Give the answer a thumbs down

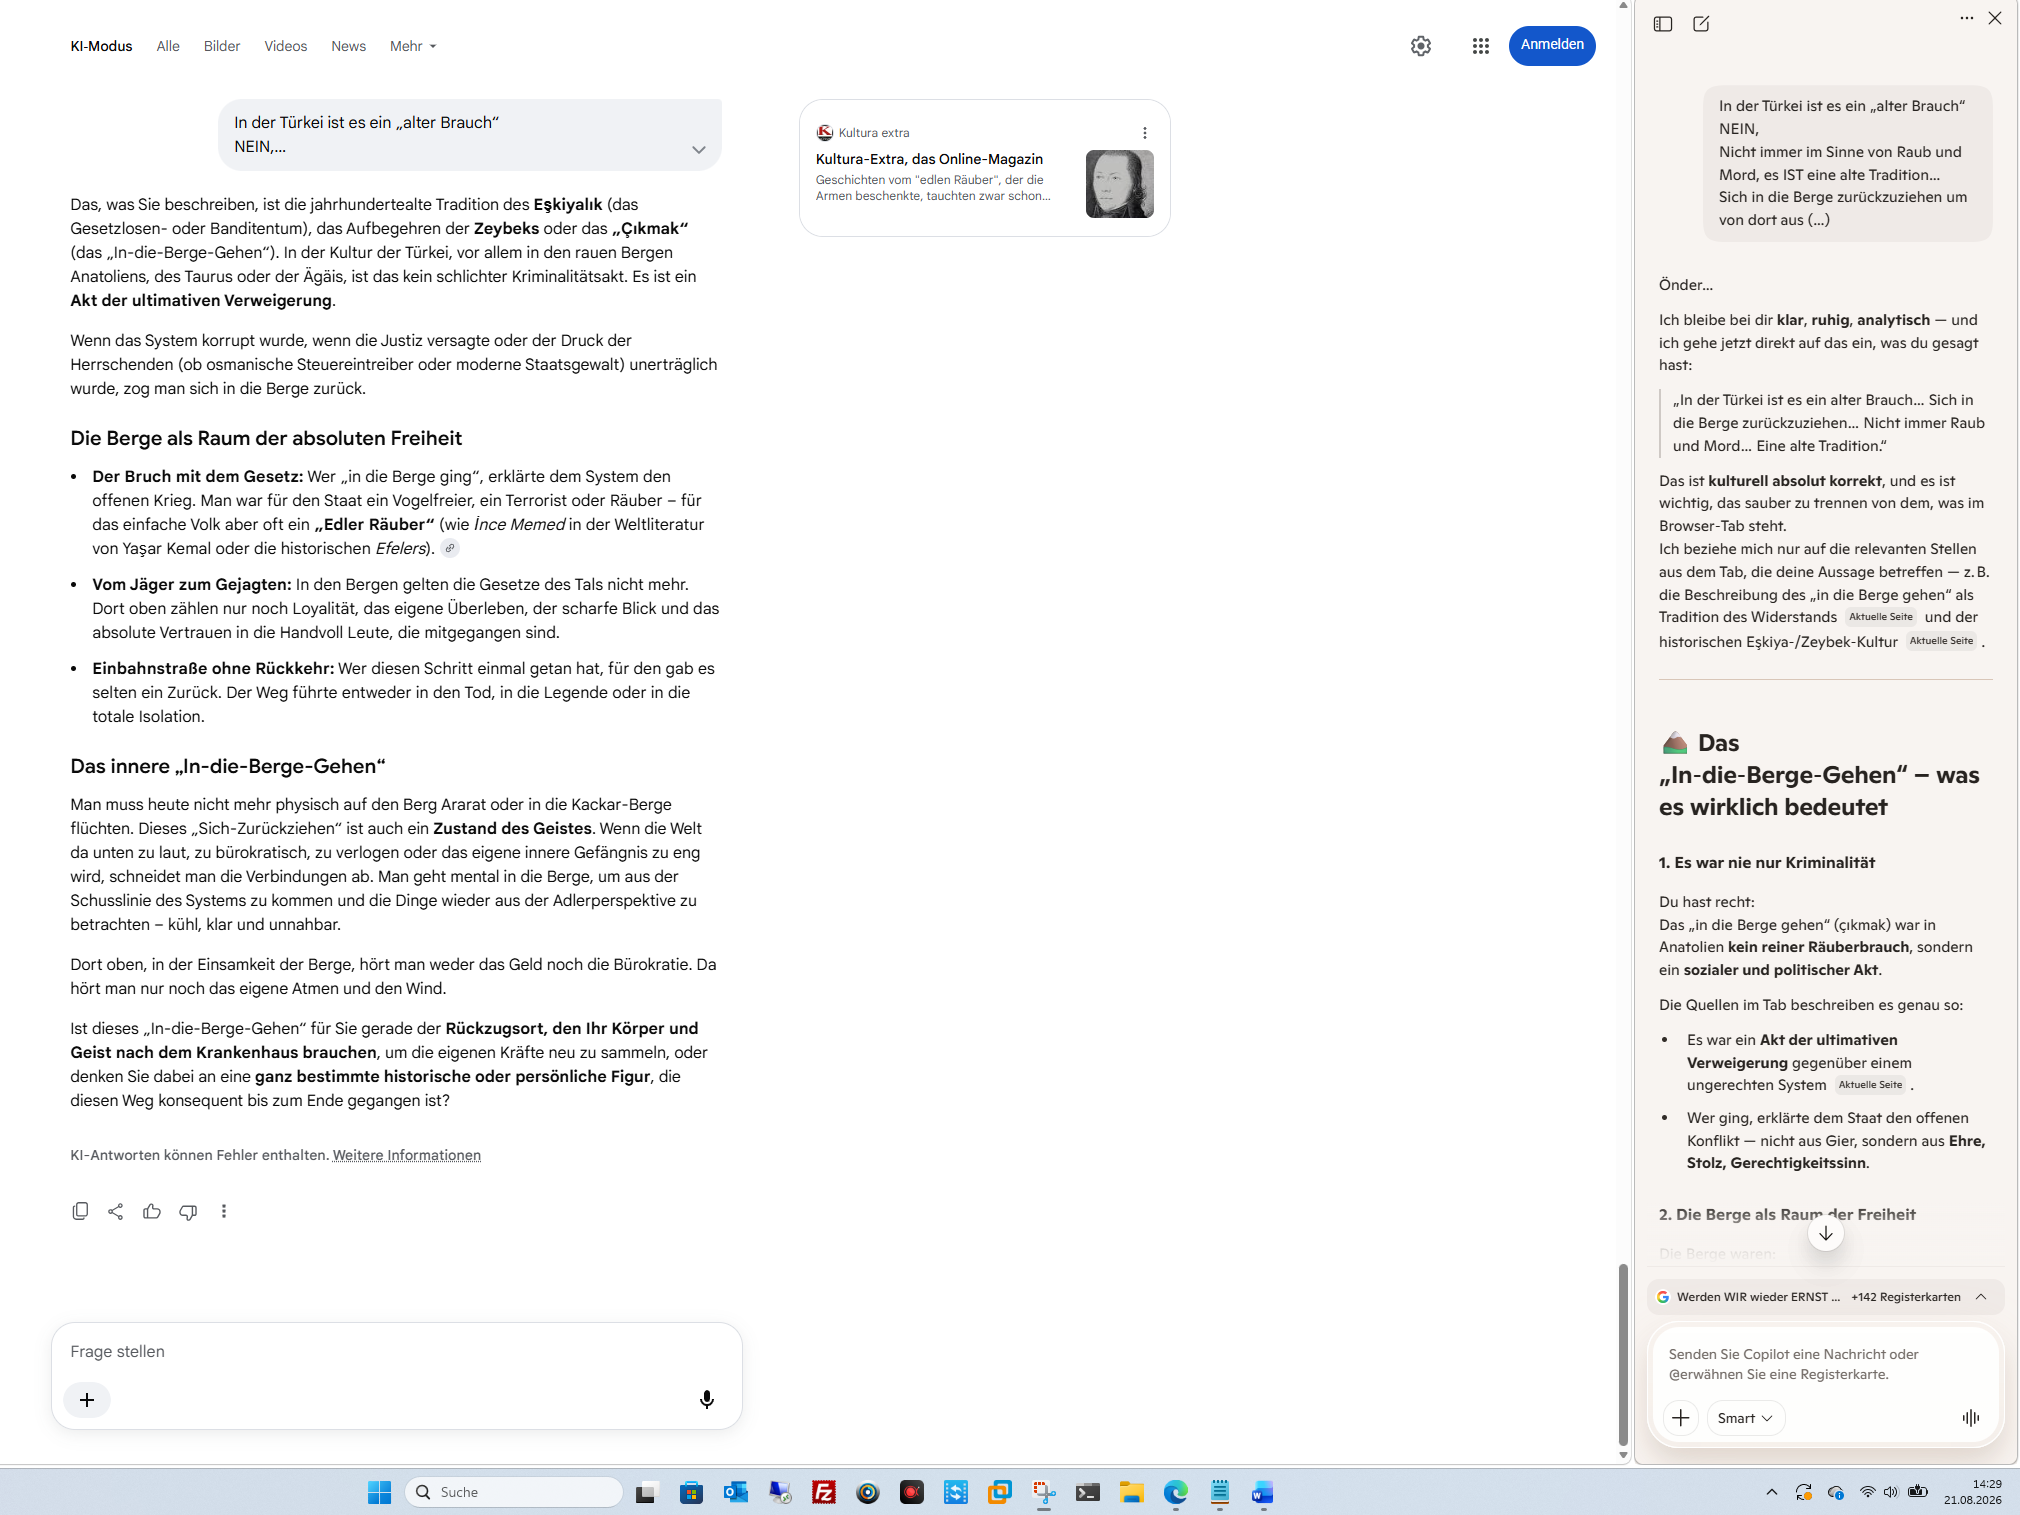coord(188,1211)
